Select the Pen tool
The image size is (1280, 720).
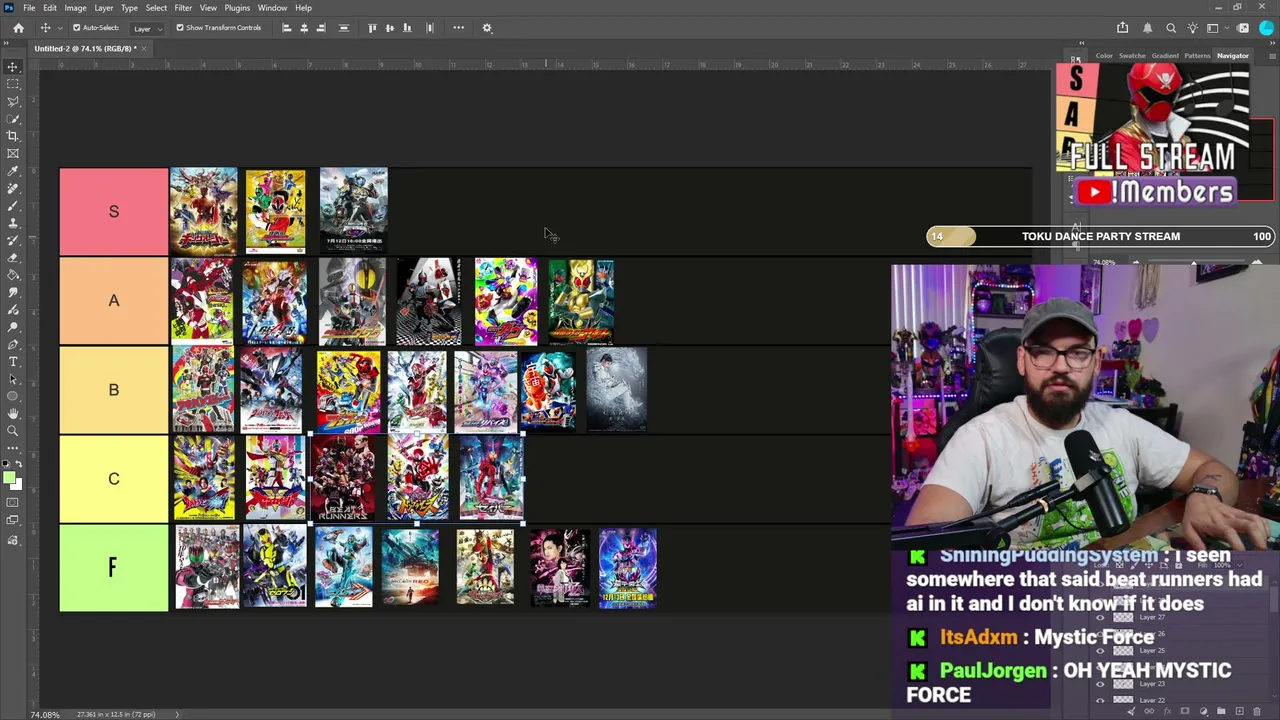(x=13, y=344)
